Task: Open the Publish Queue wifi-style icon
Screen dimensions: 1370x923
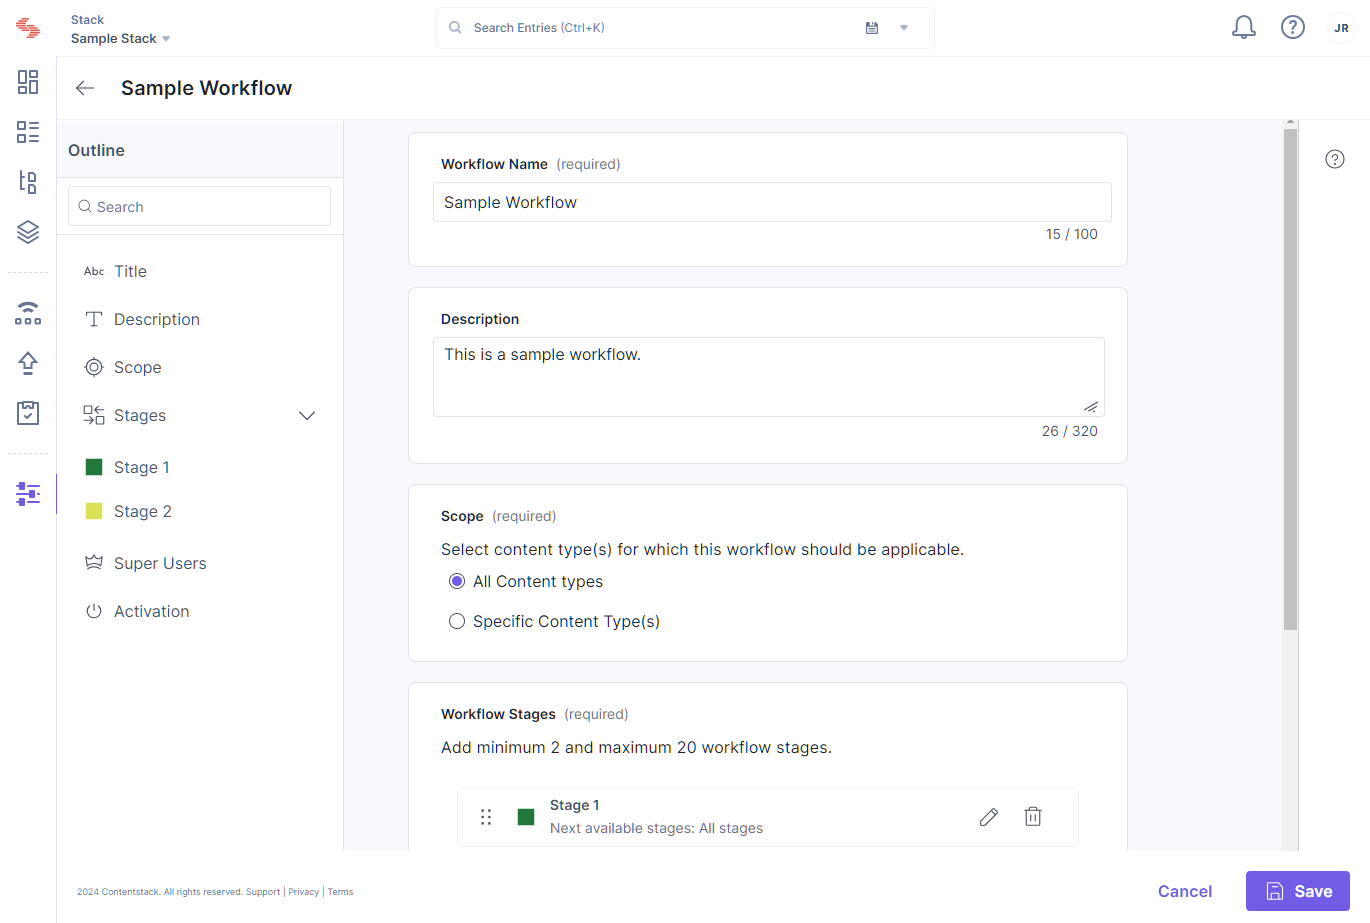Action: click(28, 313)
